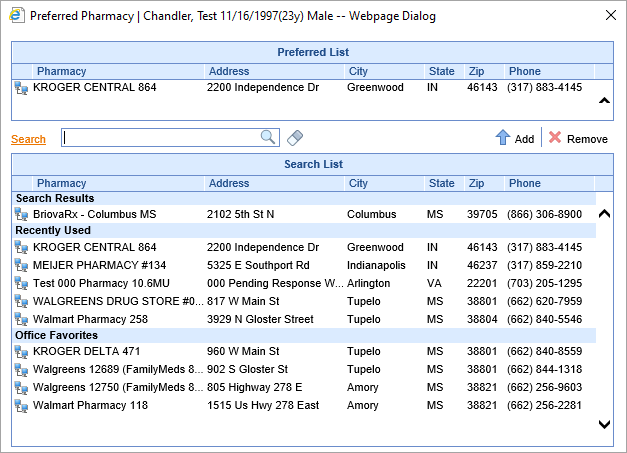This screenshot has width=627, height=453.
Task: Click address 805 Highway 278 E
Action: click(254, 387)
